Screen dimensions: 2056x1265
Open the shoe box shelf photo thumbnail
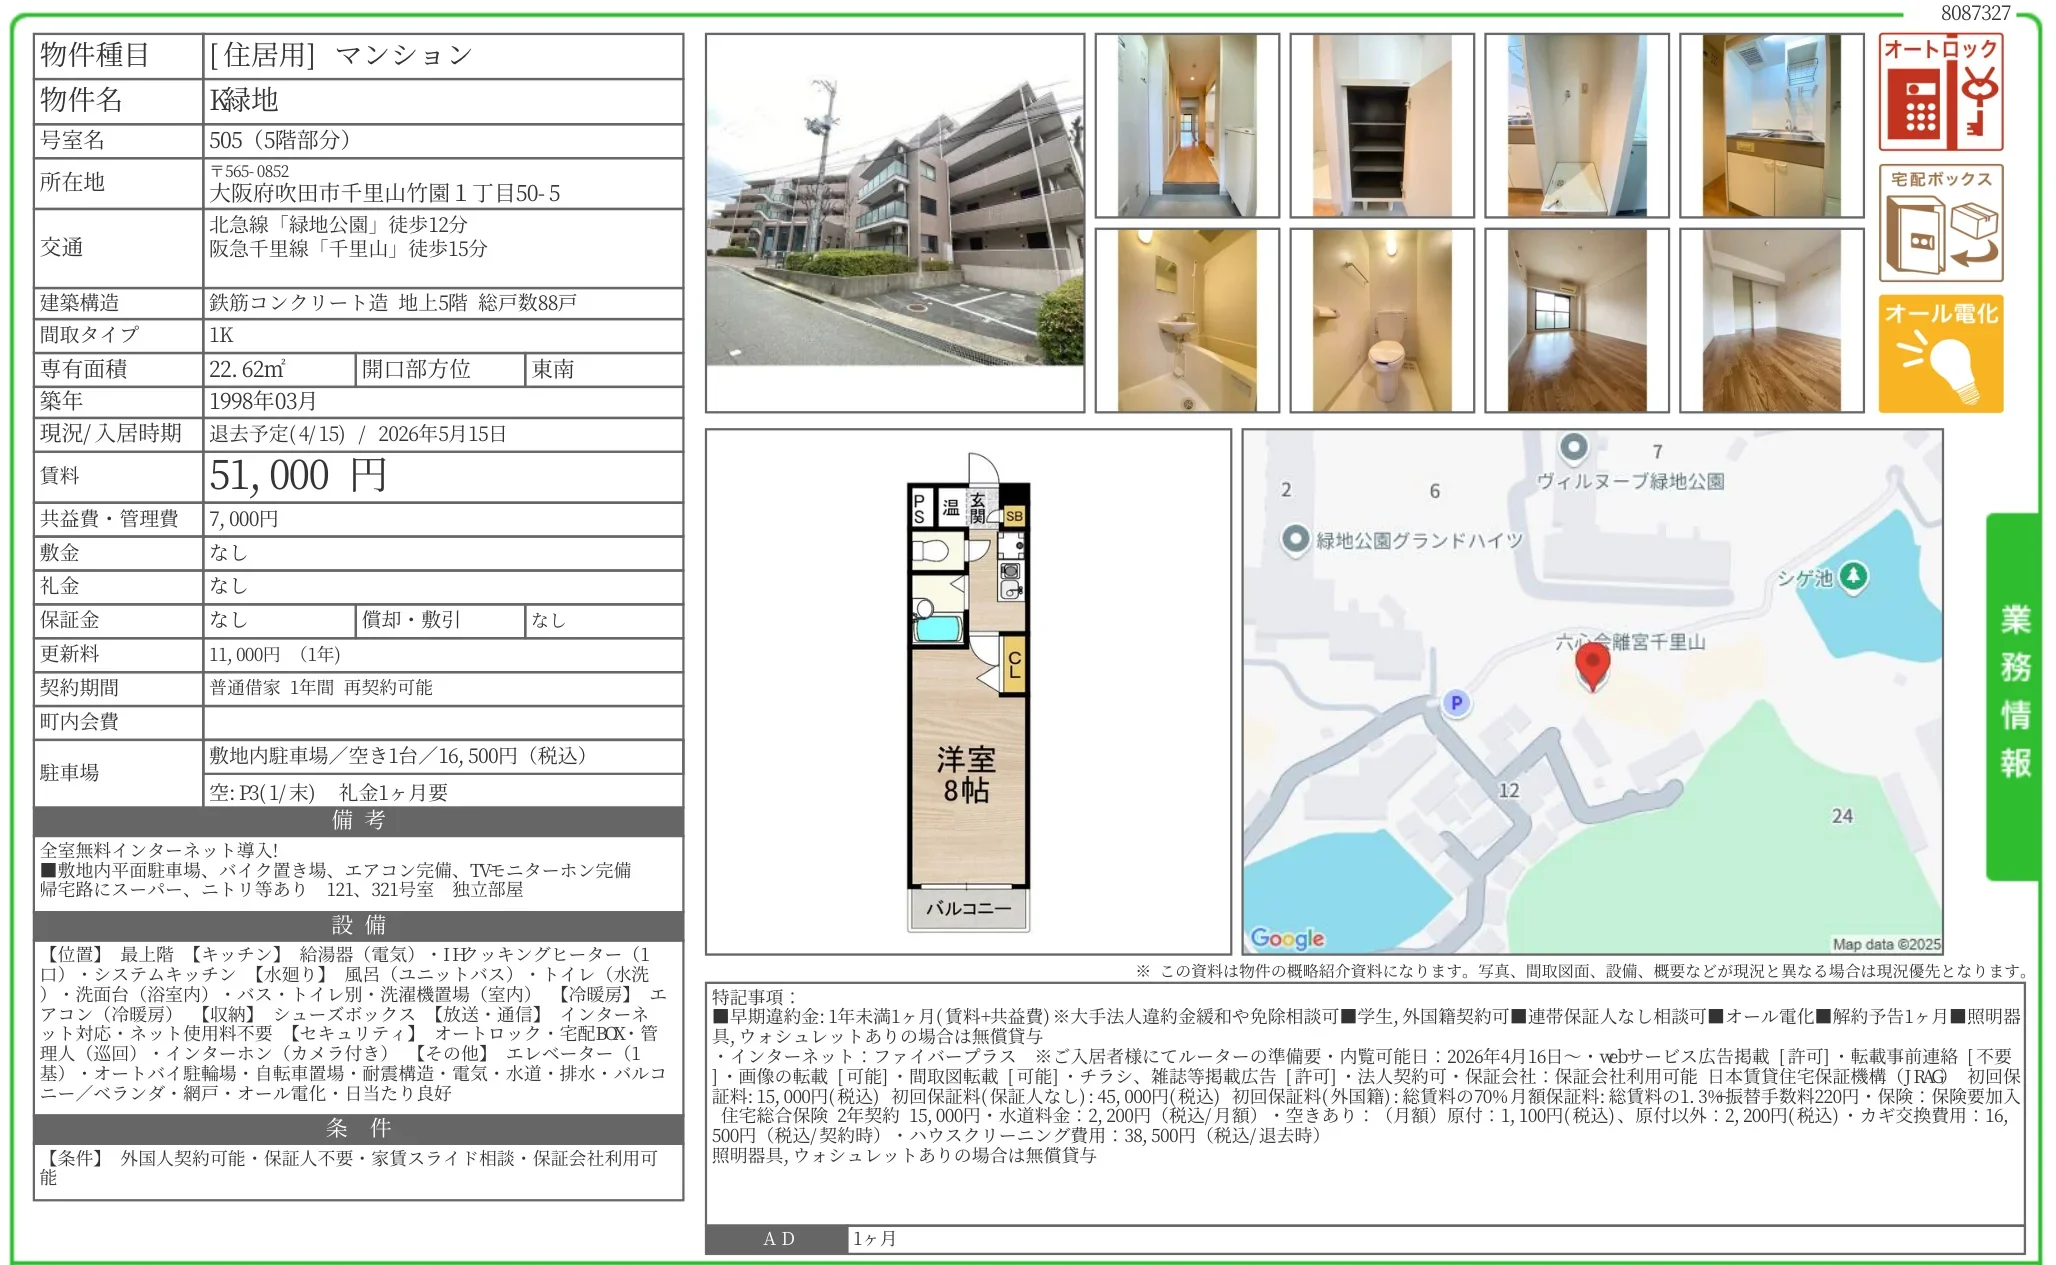1382,125
